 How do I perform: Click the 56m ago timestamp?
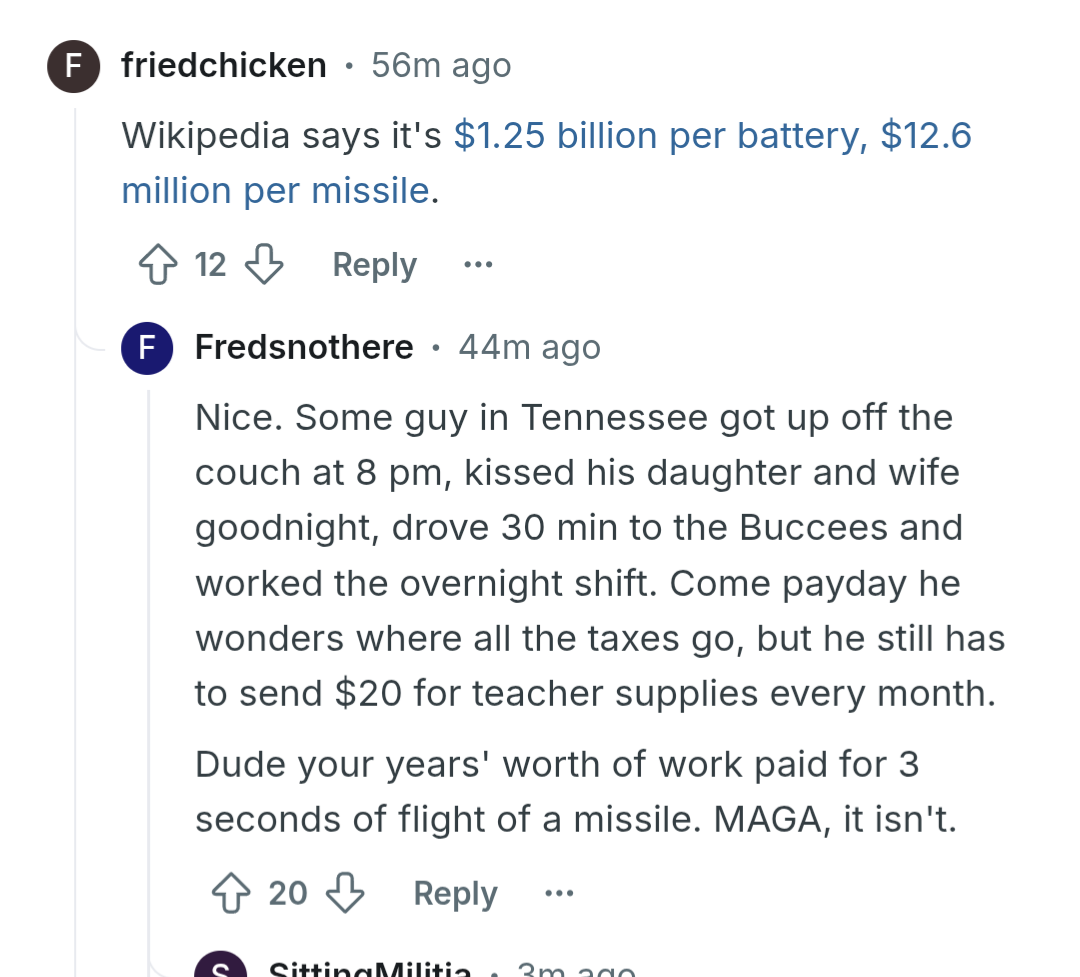click(x=442, y=66)
